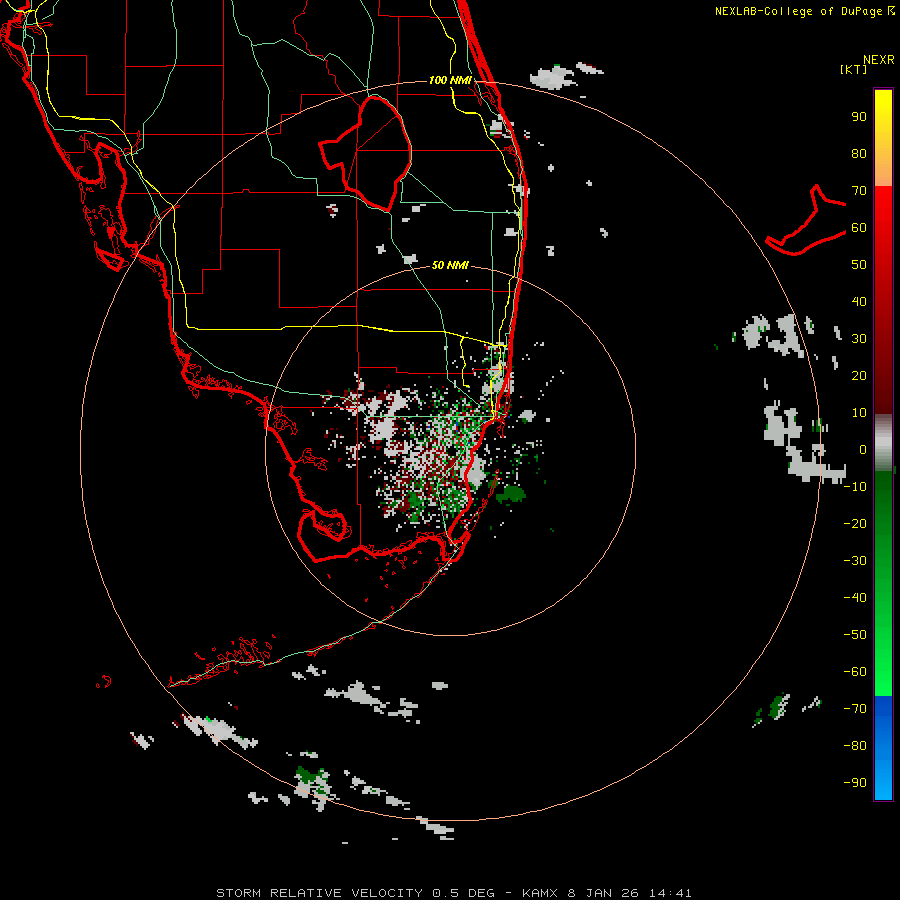Click the KAMX station identifier in caption
900x900 pixels.
[x=540, y=893]
